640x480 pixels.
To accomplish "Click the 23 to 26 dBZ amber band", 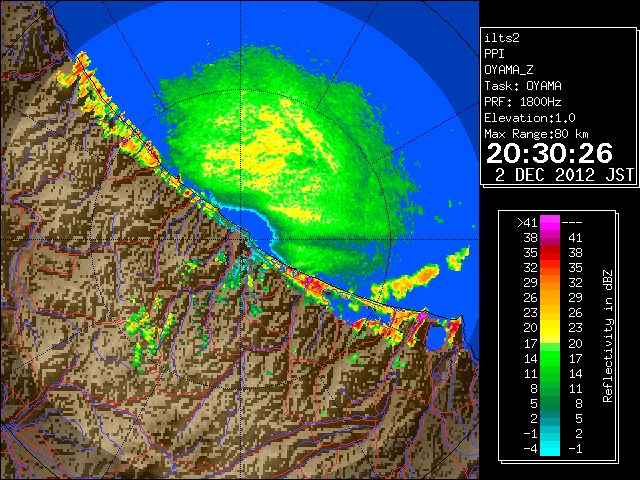I will point(550,313).
